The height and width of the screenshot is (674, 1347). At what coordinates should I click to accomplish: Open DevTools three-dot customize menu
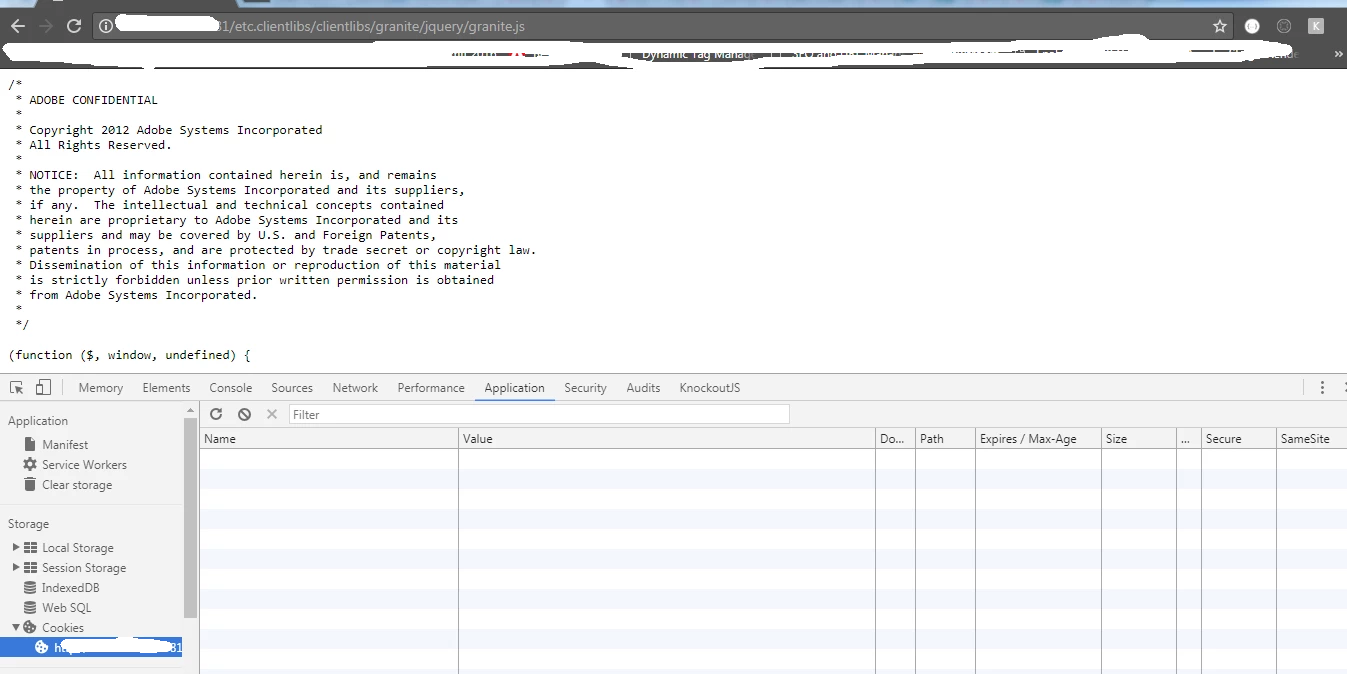(1322, 387)
